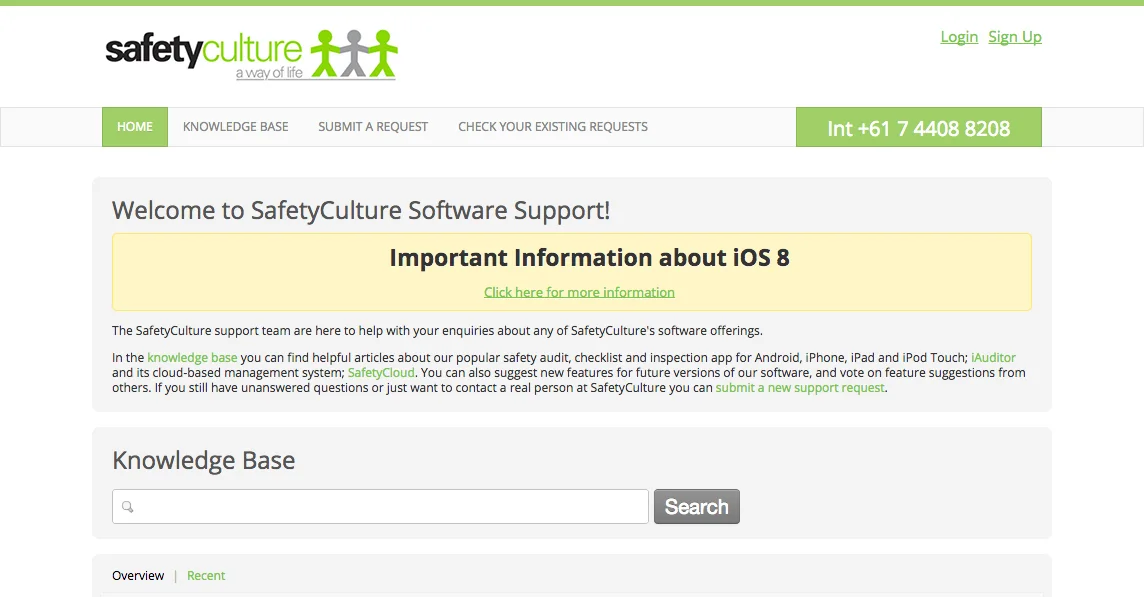1144x597 pixels.
Task: Open the KNOWLEDGE BASE menu item
Action: (236, 127)
